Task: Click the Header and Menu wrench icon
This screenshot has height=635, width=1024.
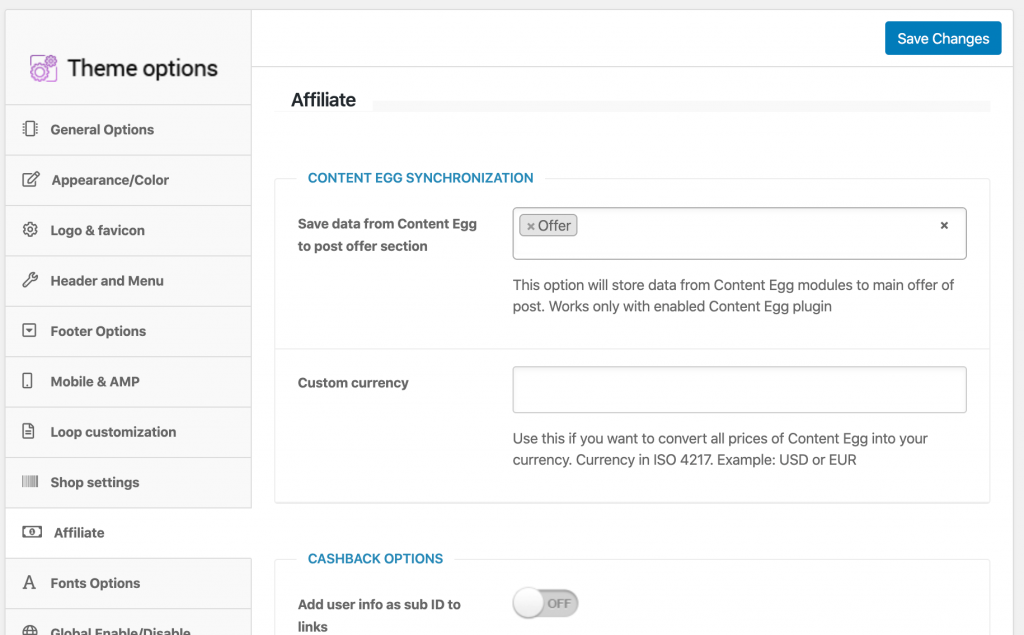Action: coord(30,281)
